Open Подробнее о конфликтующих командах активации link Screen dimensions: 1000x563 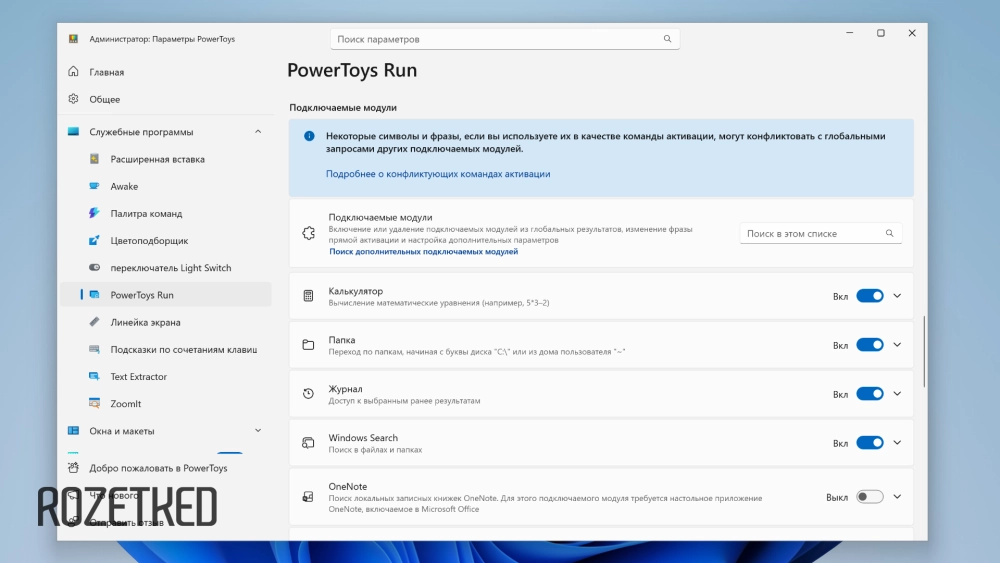437,174
